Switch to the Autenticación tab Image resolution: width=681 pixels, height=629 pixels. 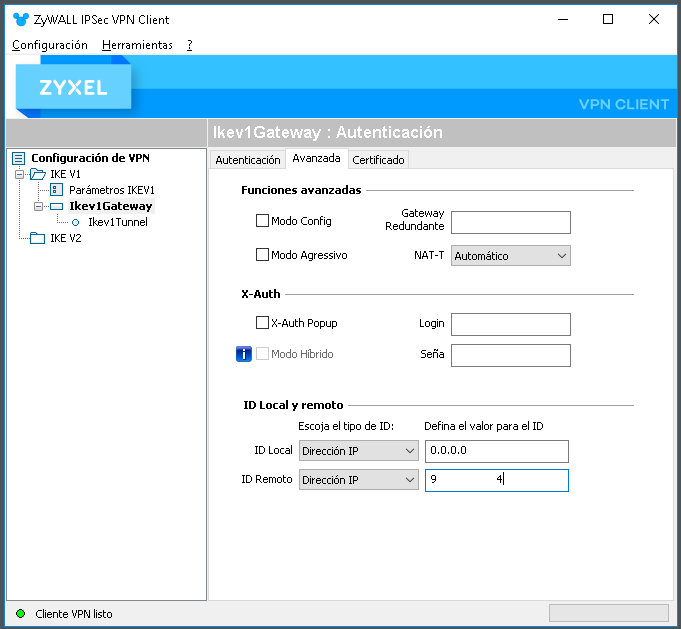coord(248,160)
